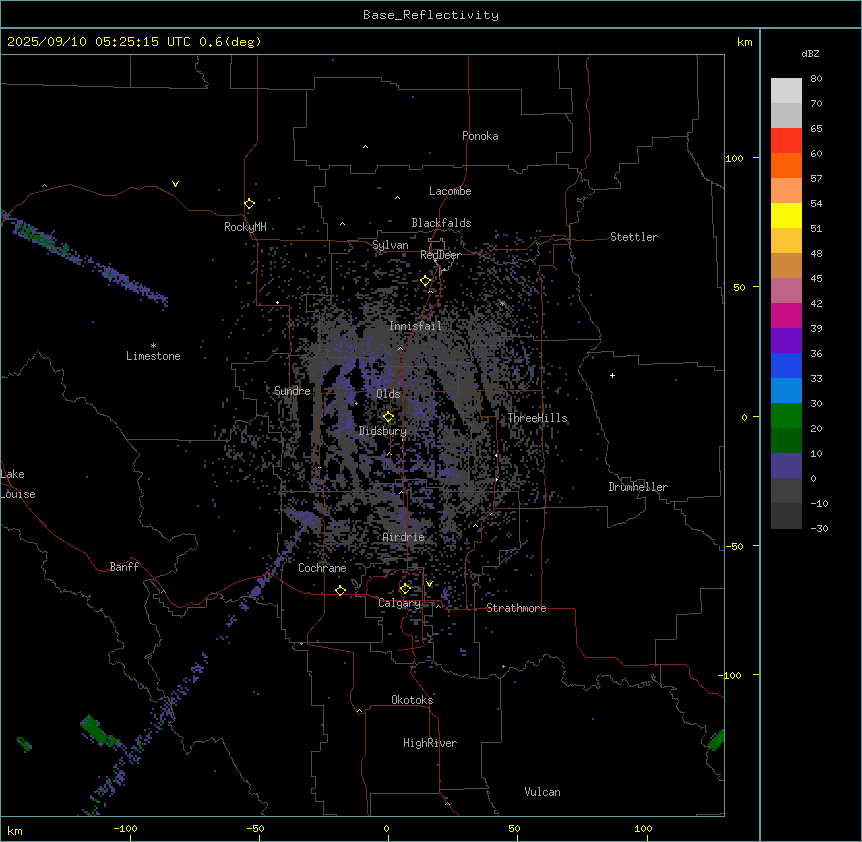The height and width of the screenshot is (842, 862).
Task: Select the purple 39-36 dBZ legend swatch
Action: (786, 340)
